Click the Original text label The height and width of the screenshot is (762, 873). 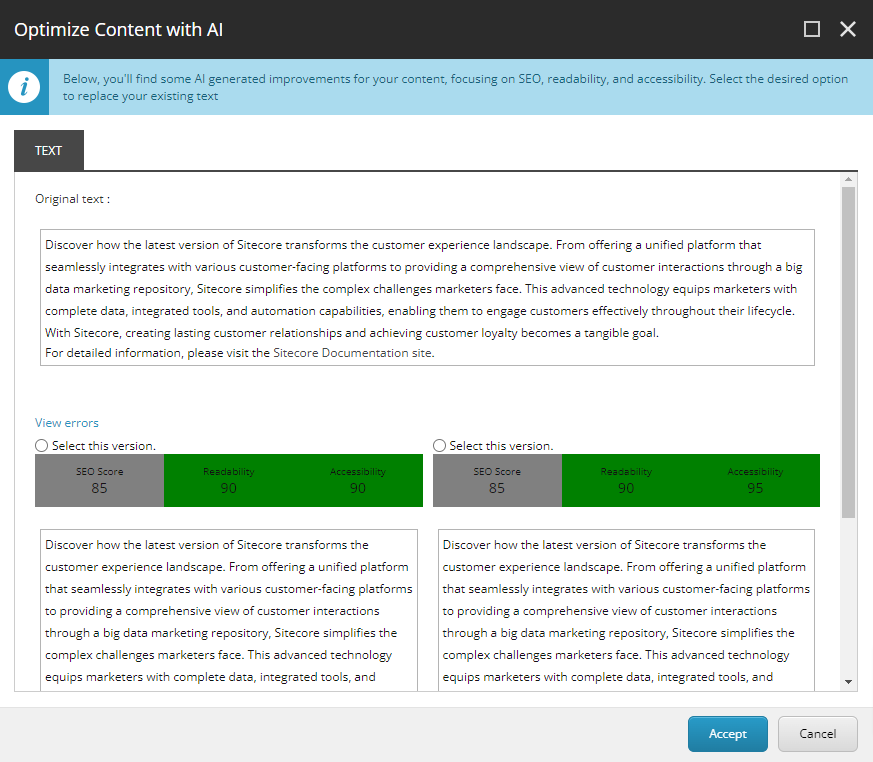(x=72, y=199)
